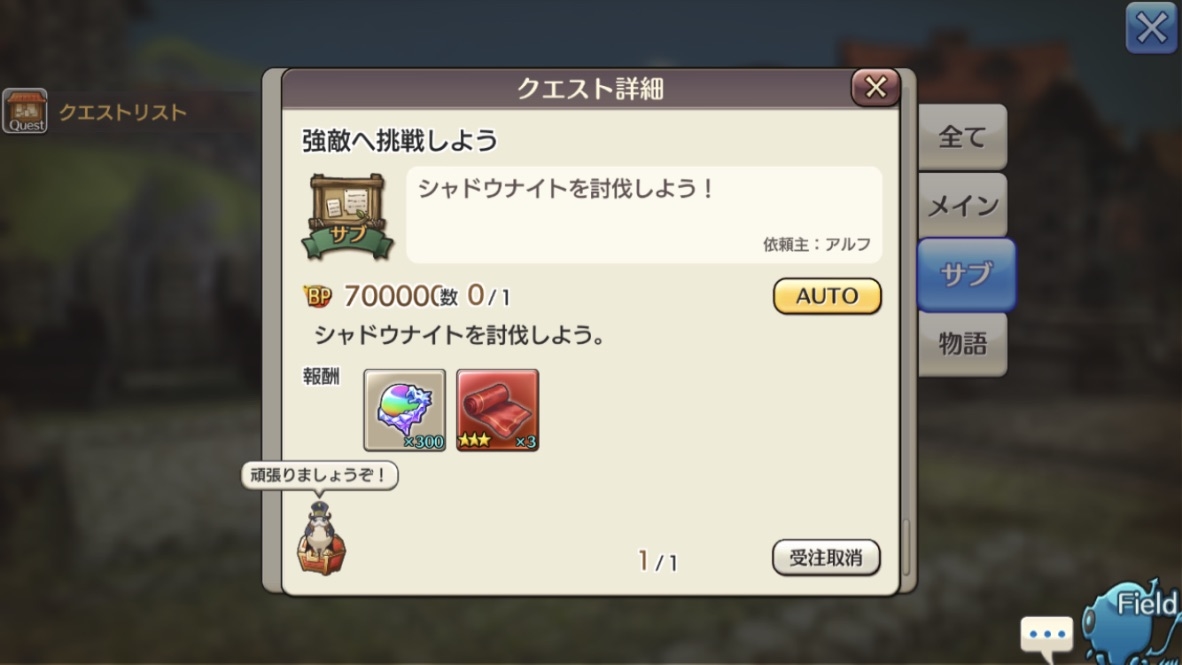Click the quest description text box
This screenshot has width=1182, height=665.
(x=644, y=215)
